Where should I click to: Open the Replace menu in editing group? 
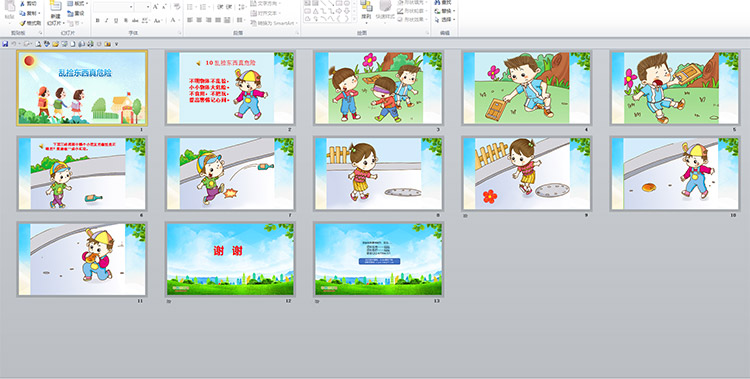pyautogui.click(x=445, y=11)
